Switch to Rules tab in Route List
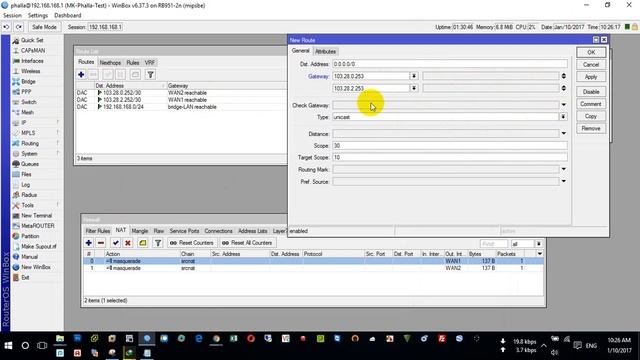Screen dimensions: 640x360 point(133,63)
